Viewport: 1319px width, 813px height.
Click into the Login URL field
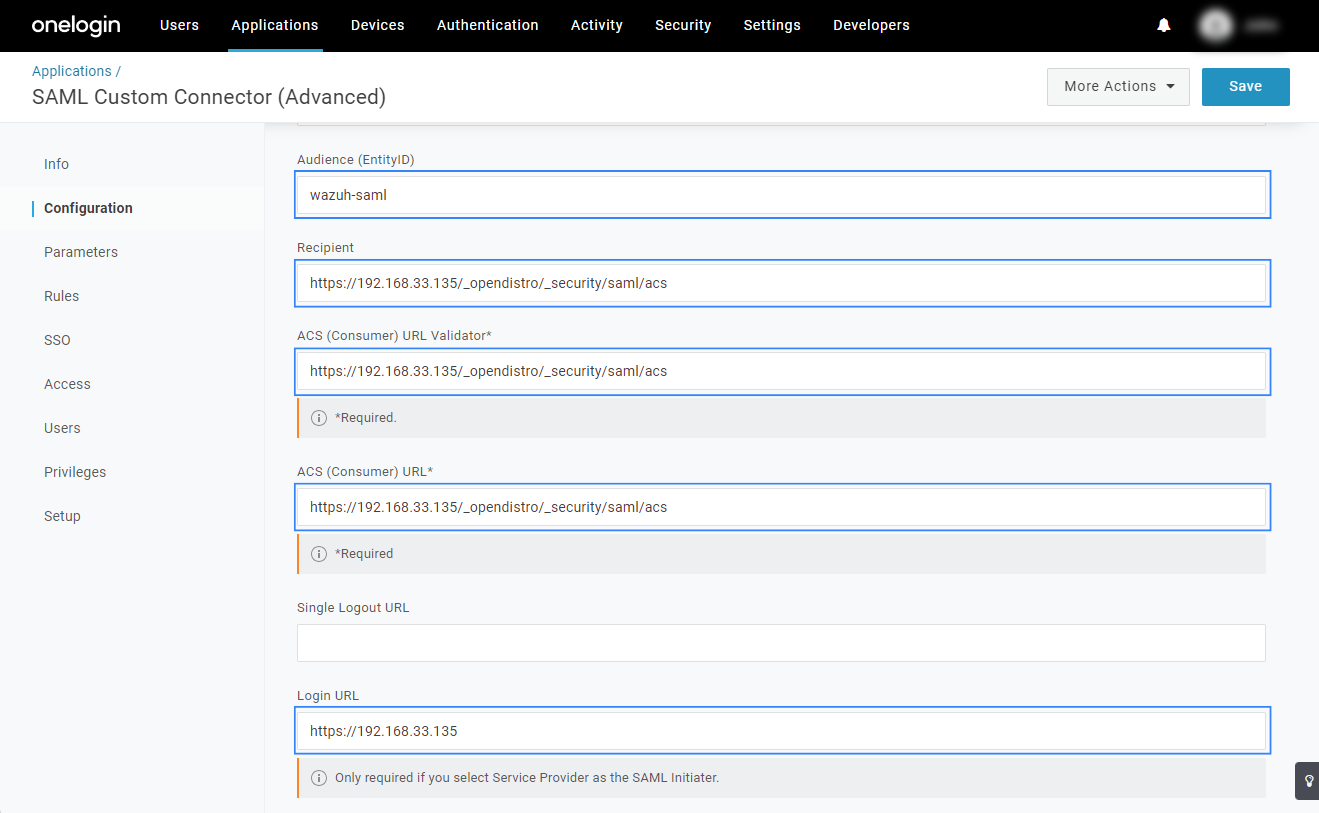coord(781,731)
